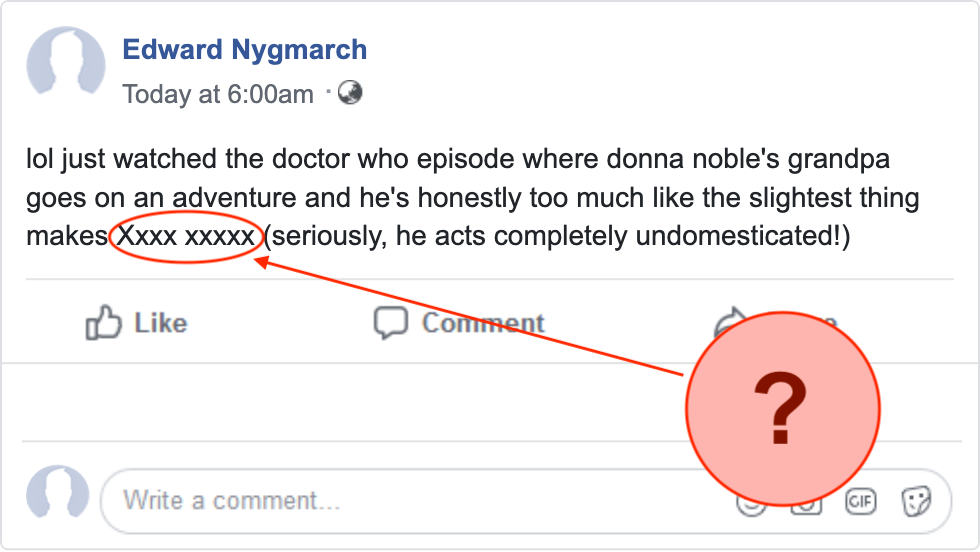Click the word "undomesticated!" in the post

tap(742, 236)
